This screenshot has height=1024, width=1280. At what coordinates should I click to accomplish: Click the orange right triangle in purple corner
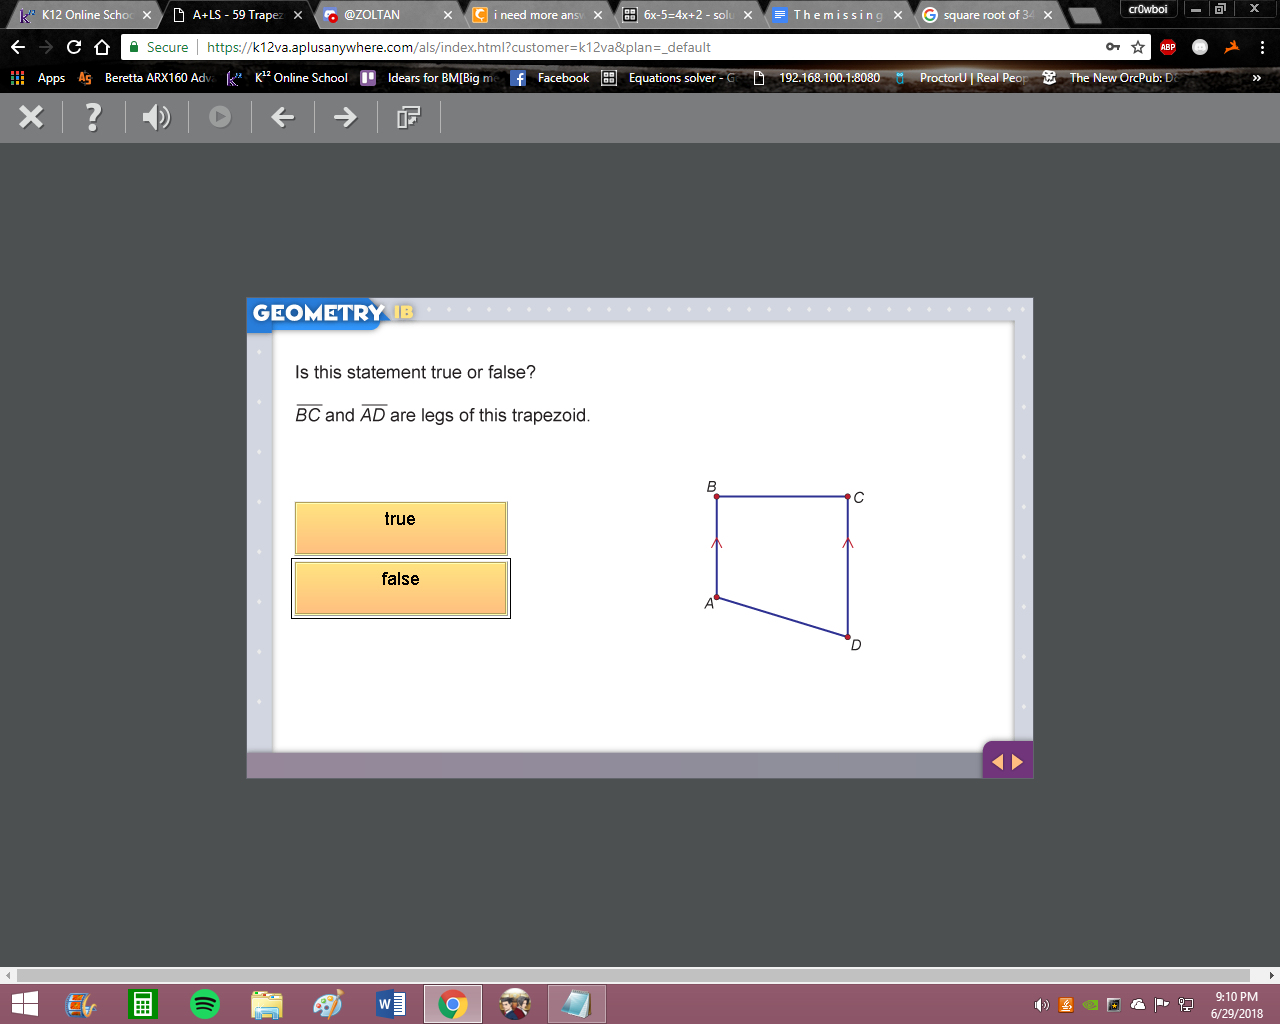[1018, 762]
